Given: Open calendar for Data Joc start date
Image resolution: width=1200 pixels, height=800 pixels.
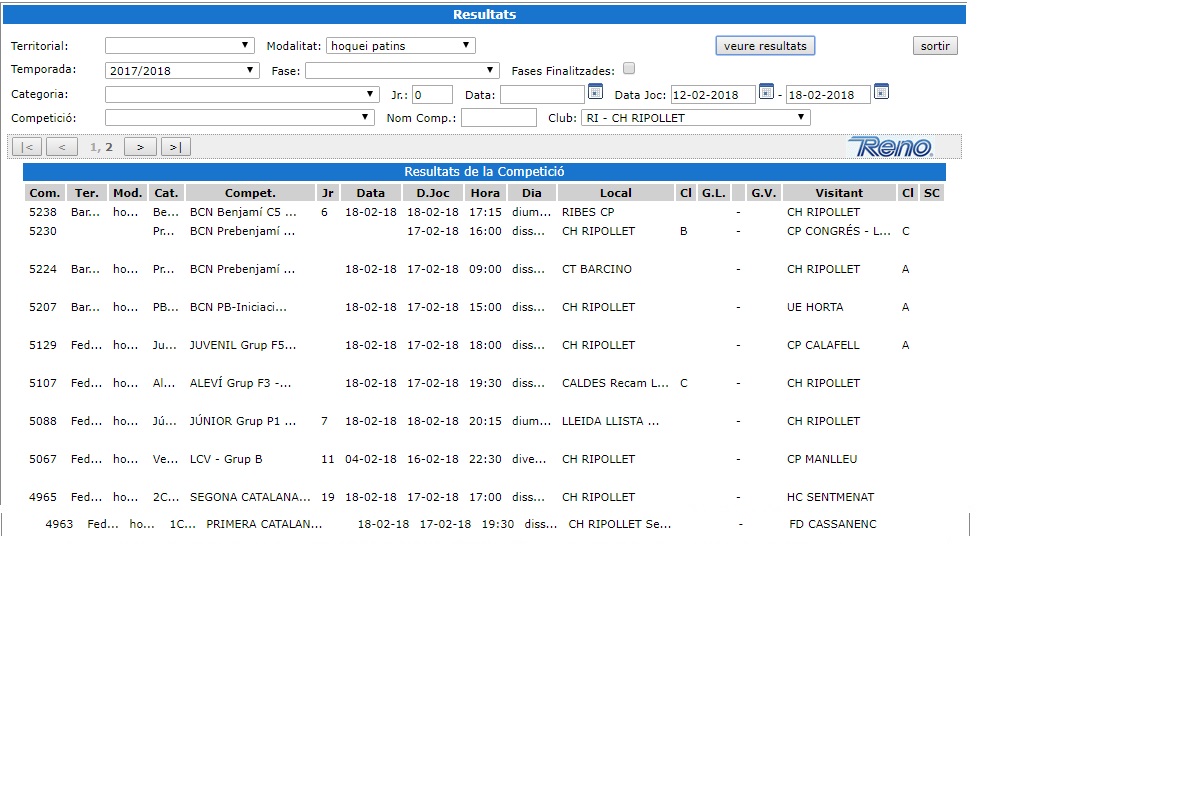Looking at the screenshot, I should (766, 92).
